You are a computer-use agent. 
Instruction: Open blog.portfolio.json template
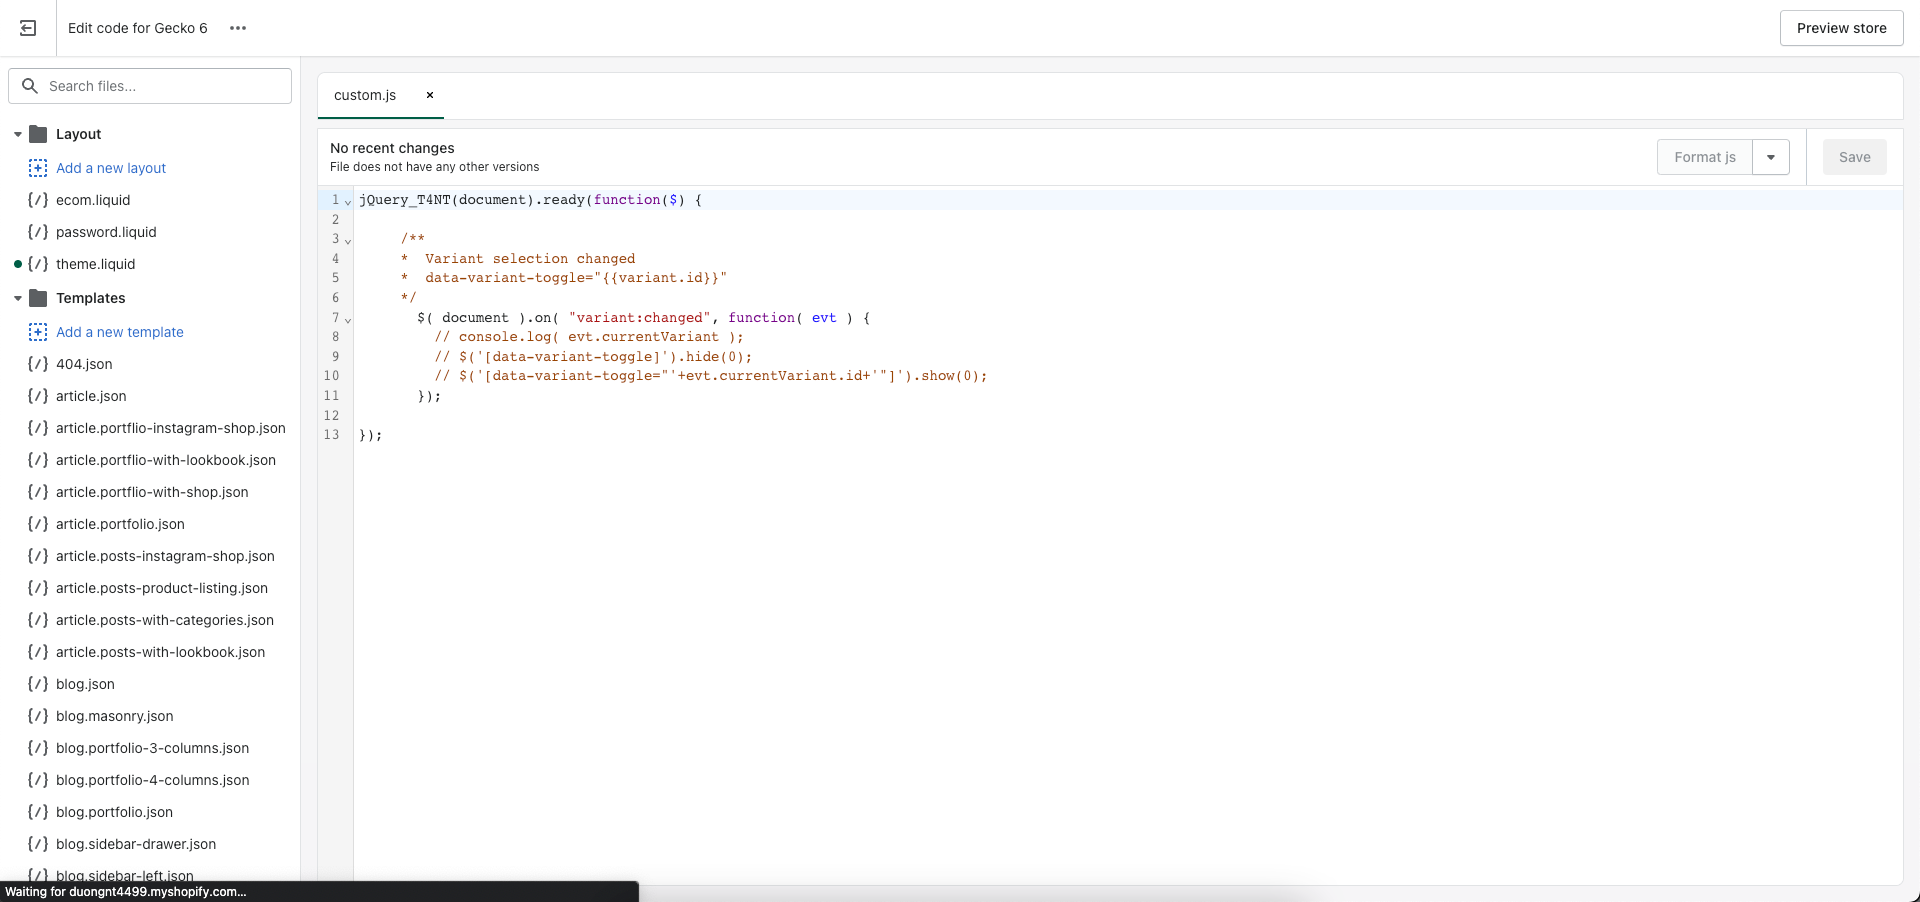tap(114, 812)
